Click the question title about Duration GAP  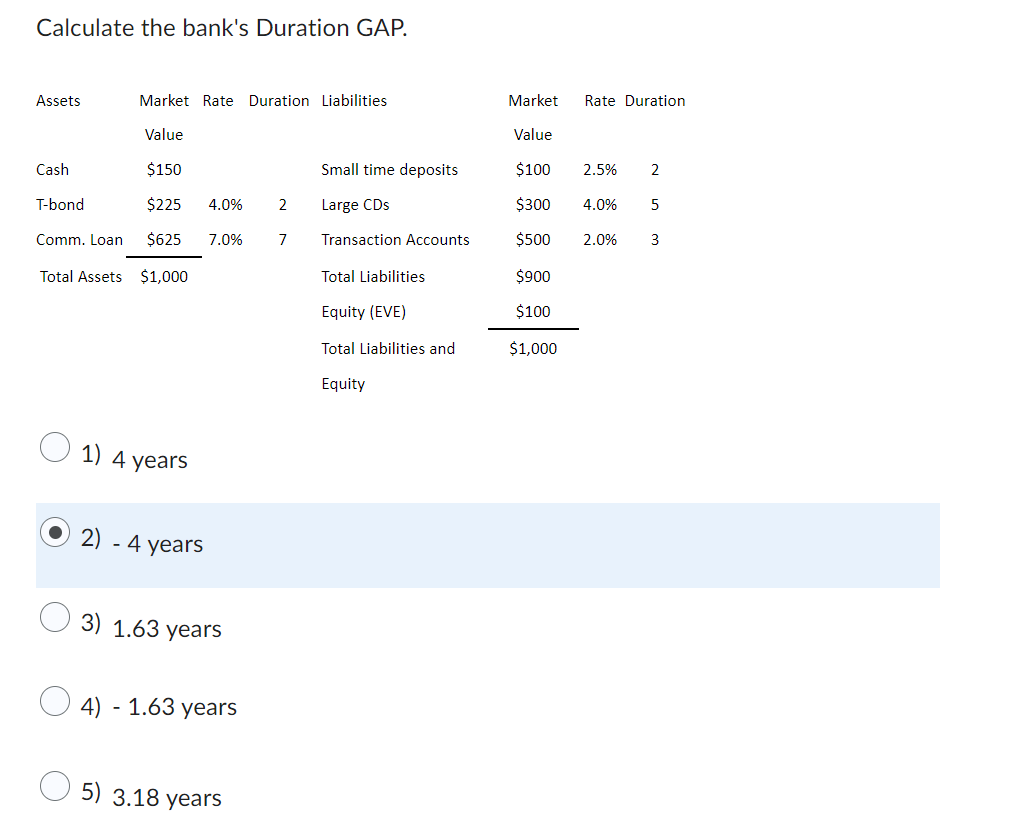221,27
